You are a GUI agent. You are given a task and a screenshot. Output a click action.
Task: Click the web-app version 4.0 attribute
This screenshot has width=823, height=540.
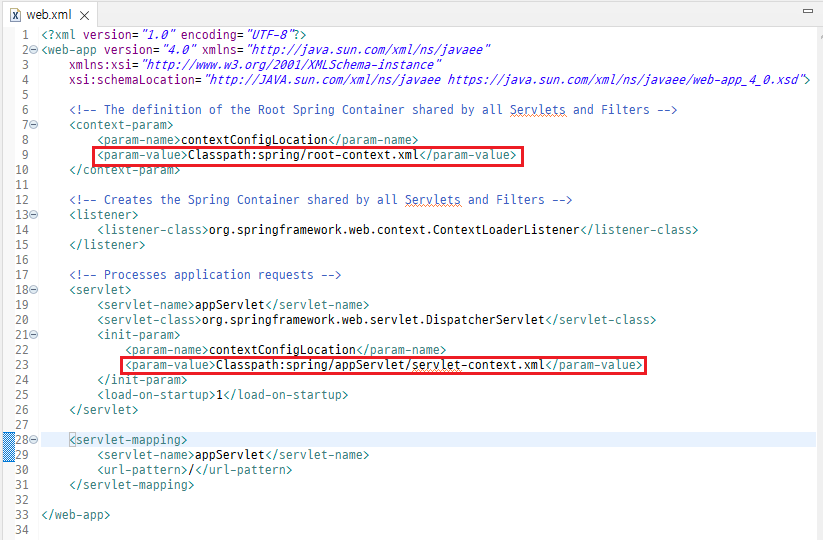point(150,50)
